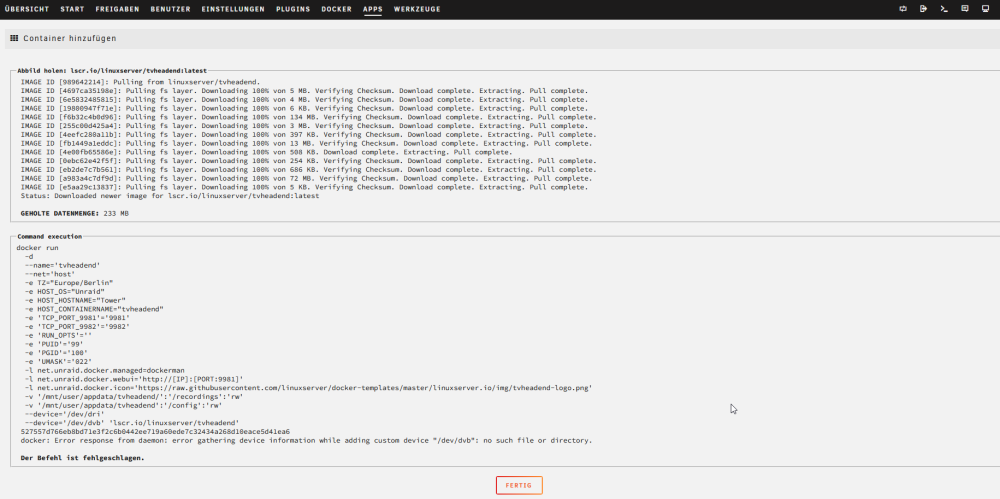1000x499 pixels.
Task: Click image ID line 6e5832485815
Action: click(x=304, y=100)
